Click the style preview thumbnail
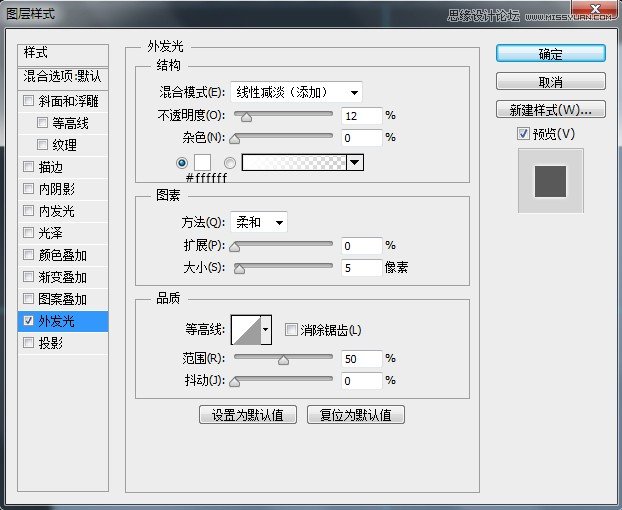This screenshot has height=510, width=622. [551, 181]
